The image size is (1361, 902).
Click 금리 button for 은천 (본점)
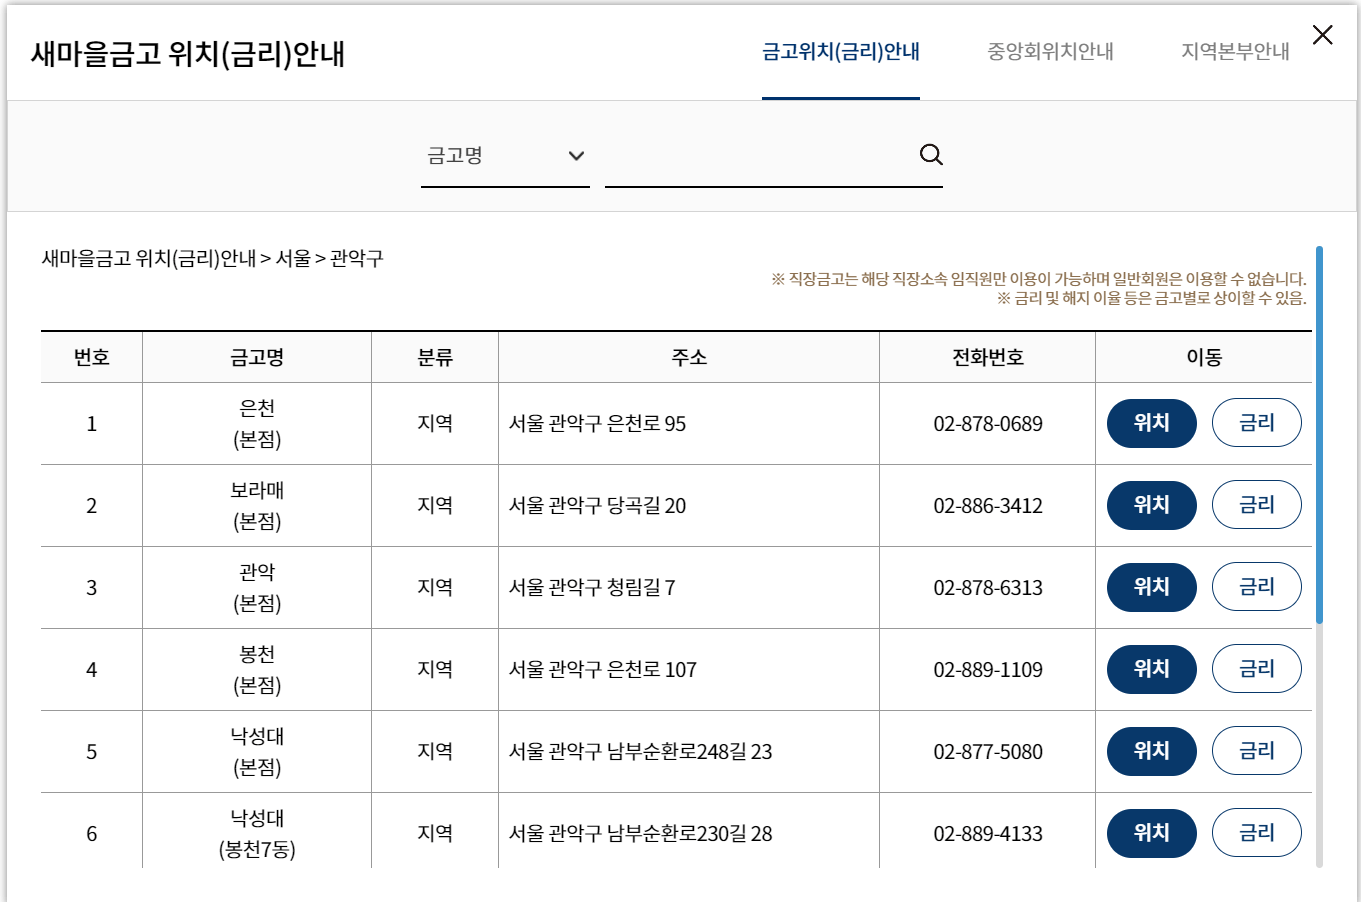[x=1257, y=423]
